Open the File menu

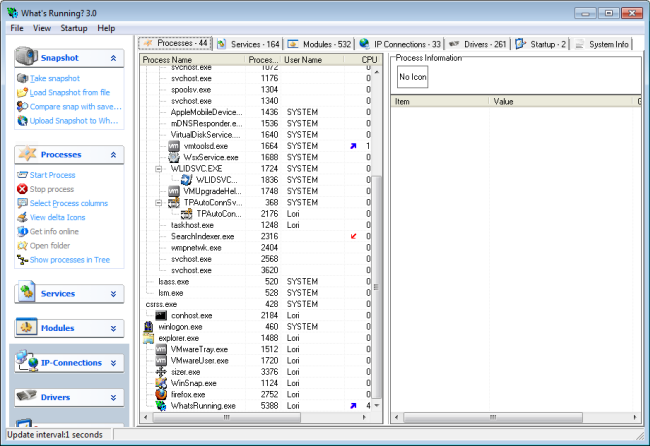17,28
